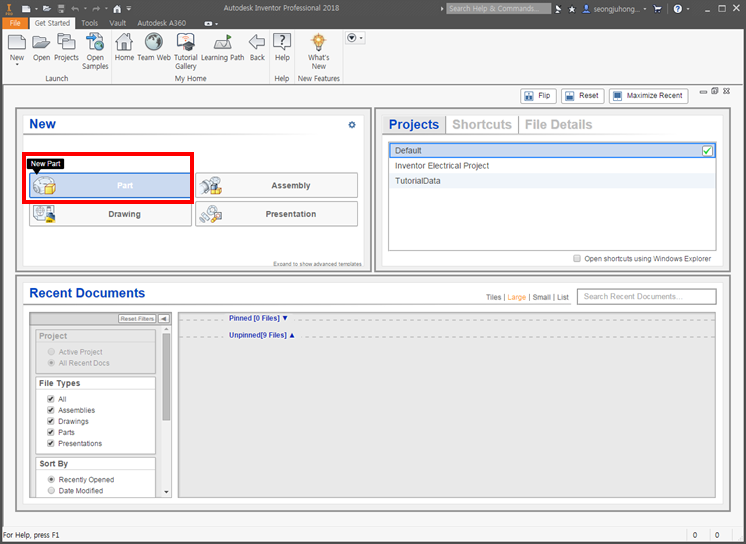This screenshot has width=746, height=544.
Task: Open the File menu tab
Action: point(15,23)
